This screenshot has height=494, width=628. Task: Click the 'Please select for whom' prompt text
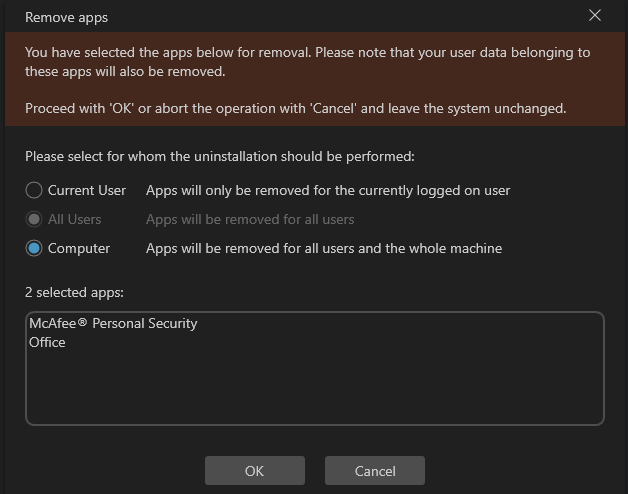click(x=220, y=156)
